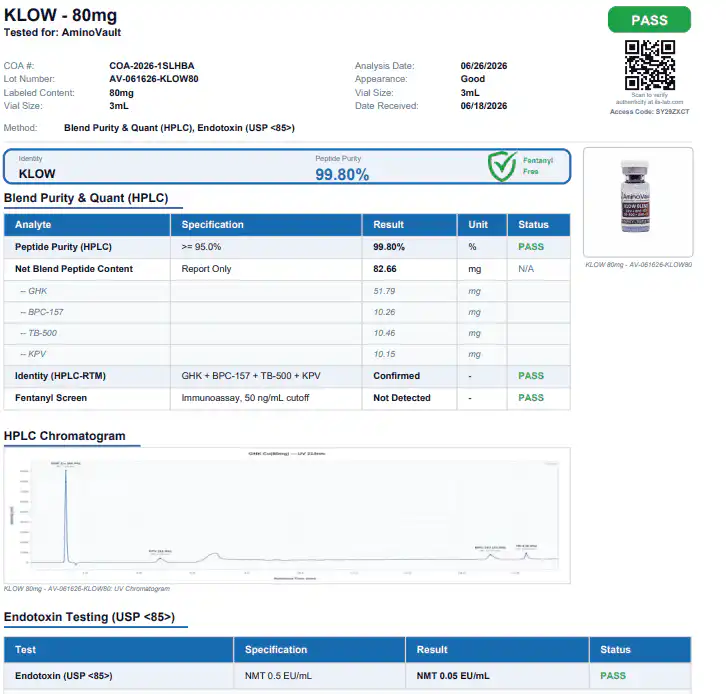Click the large 99.80% Peptide Purity value
The height and width of the screenshot is (694, 726).
342,175
